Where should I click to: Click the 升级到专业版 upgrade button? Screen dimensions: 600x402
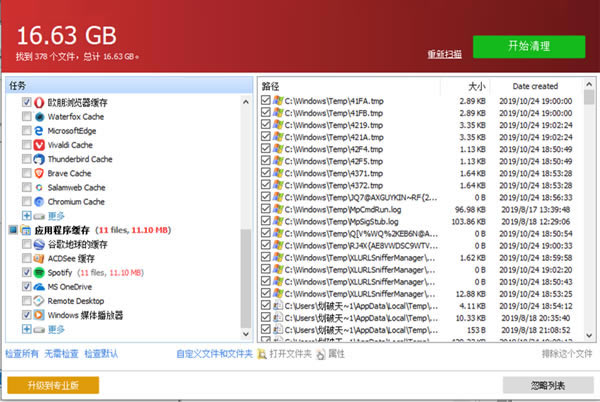(53, 385)
